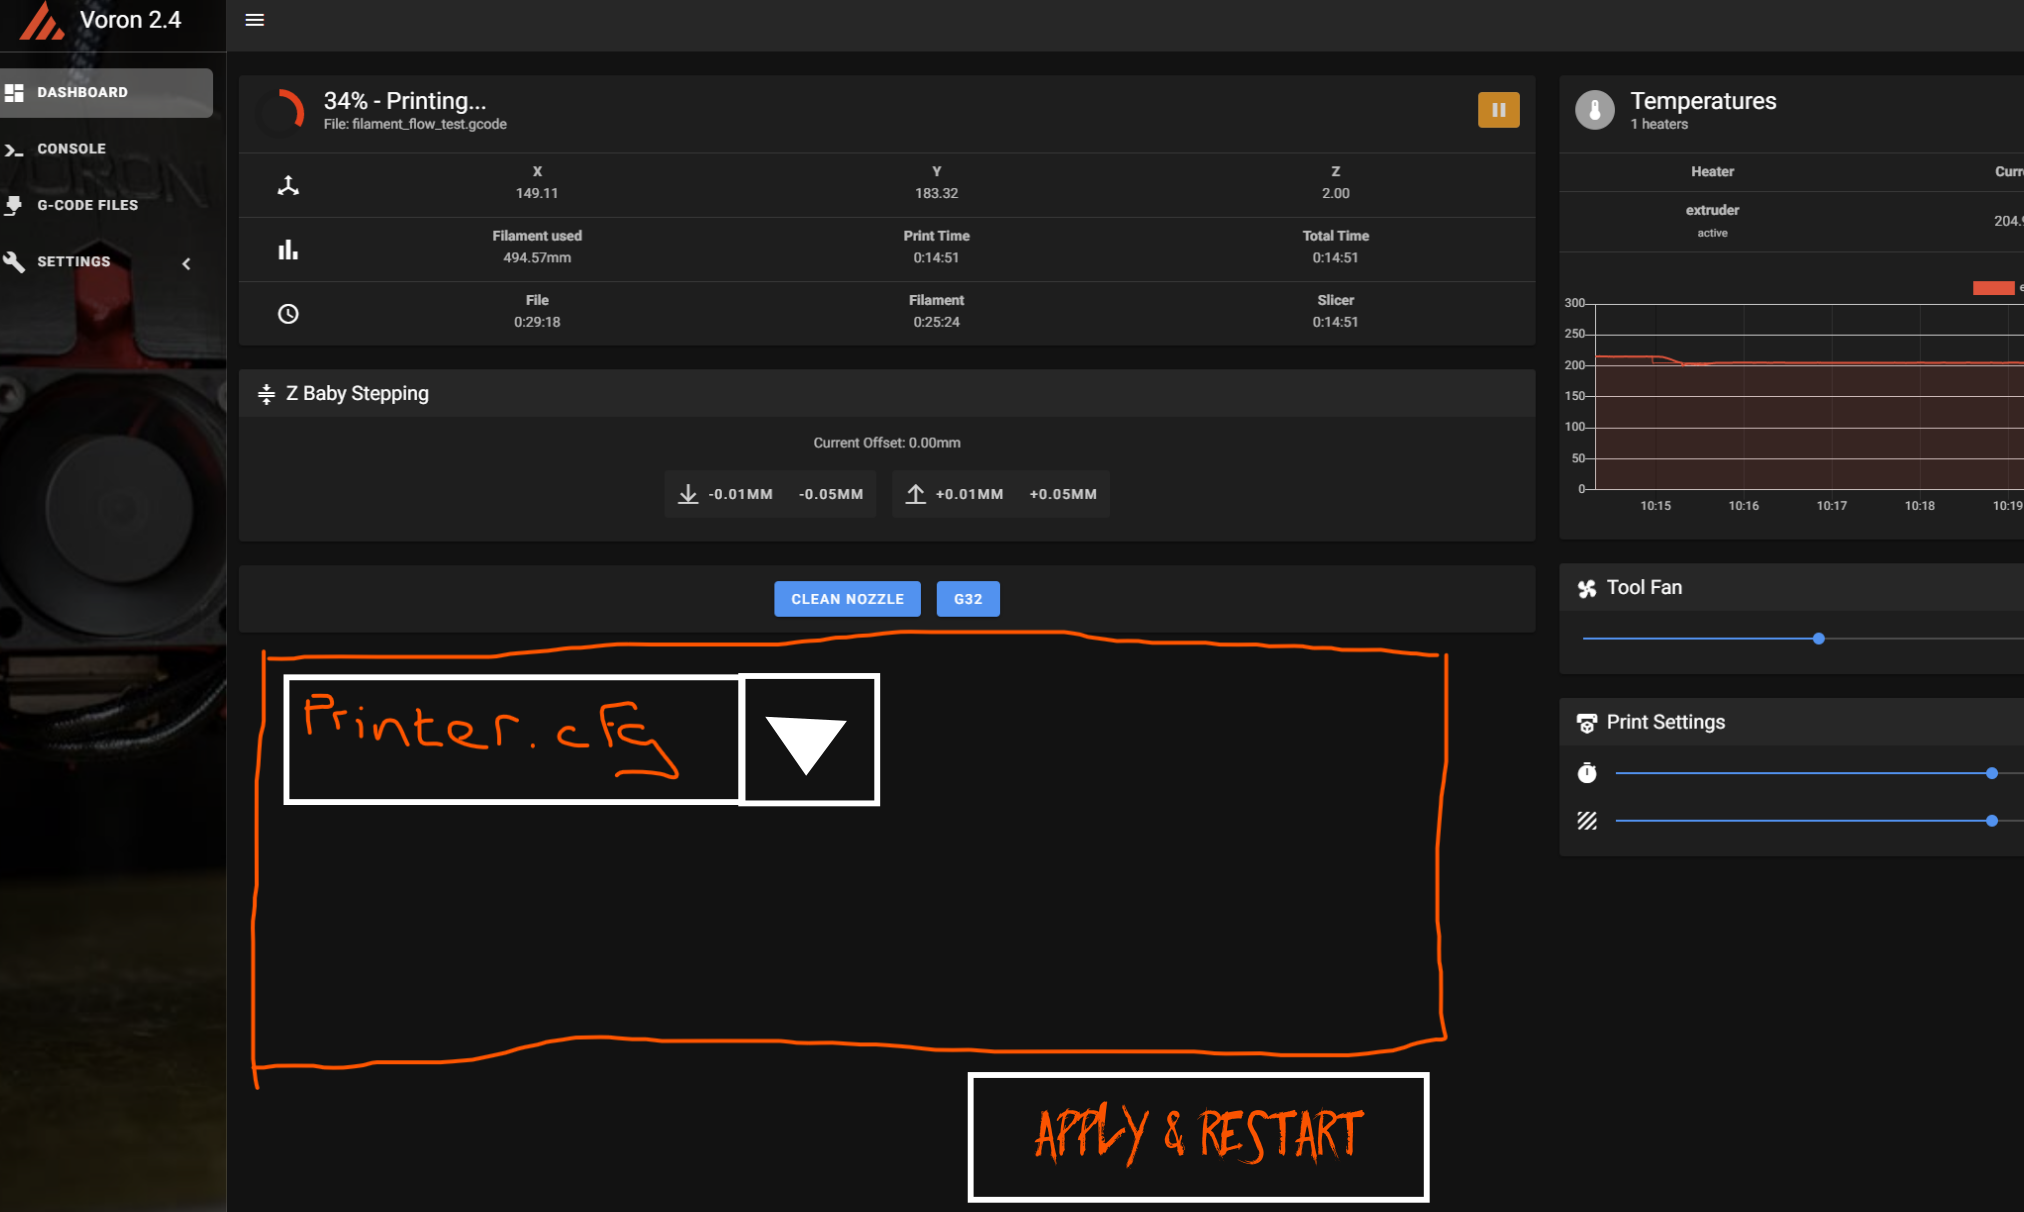
Task: Open Settings using the wrench icon
Action: pyautogui.click(x=15, y=261)
